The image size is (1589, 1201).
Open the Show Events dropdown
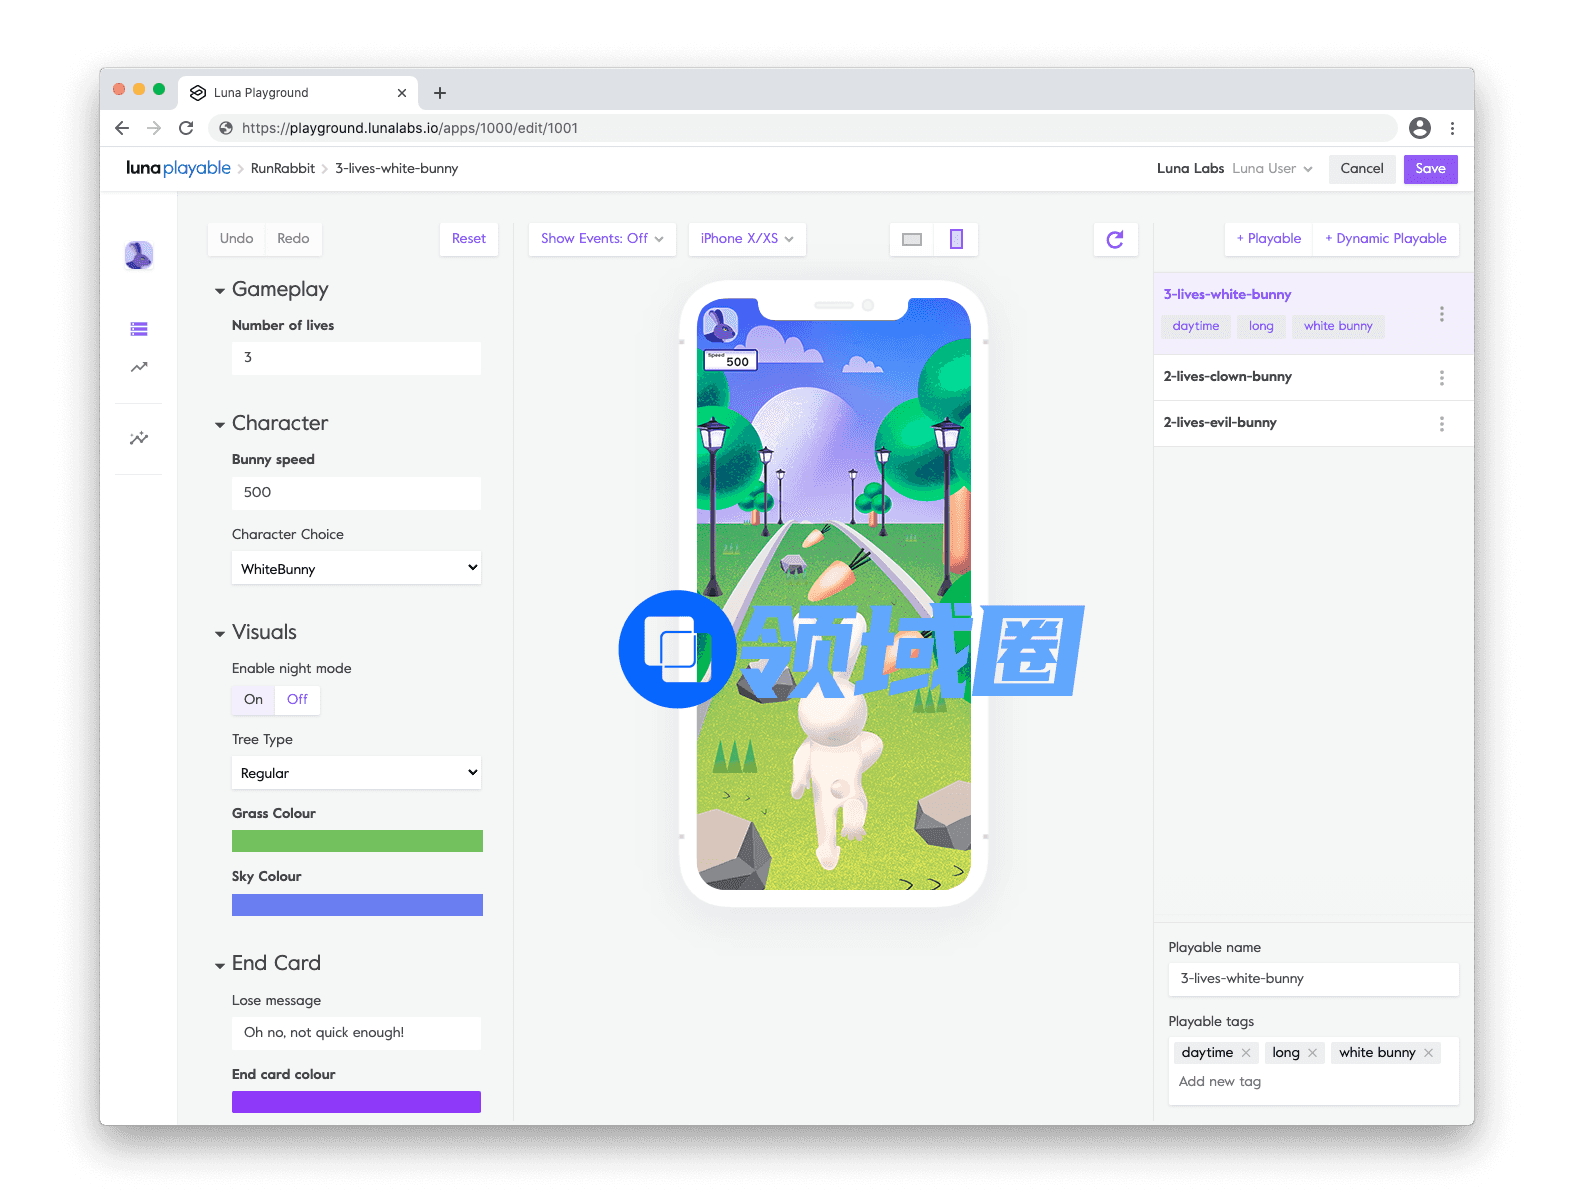coord(601,239)
